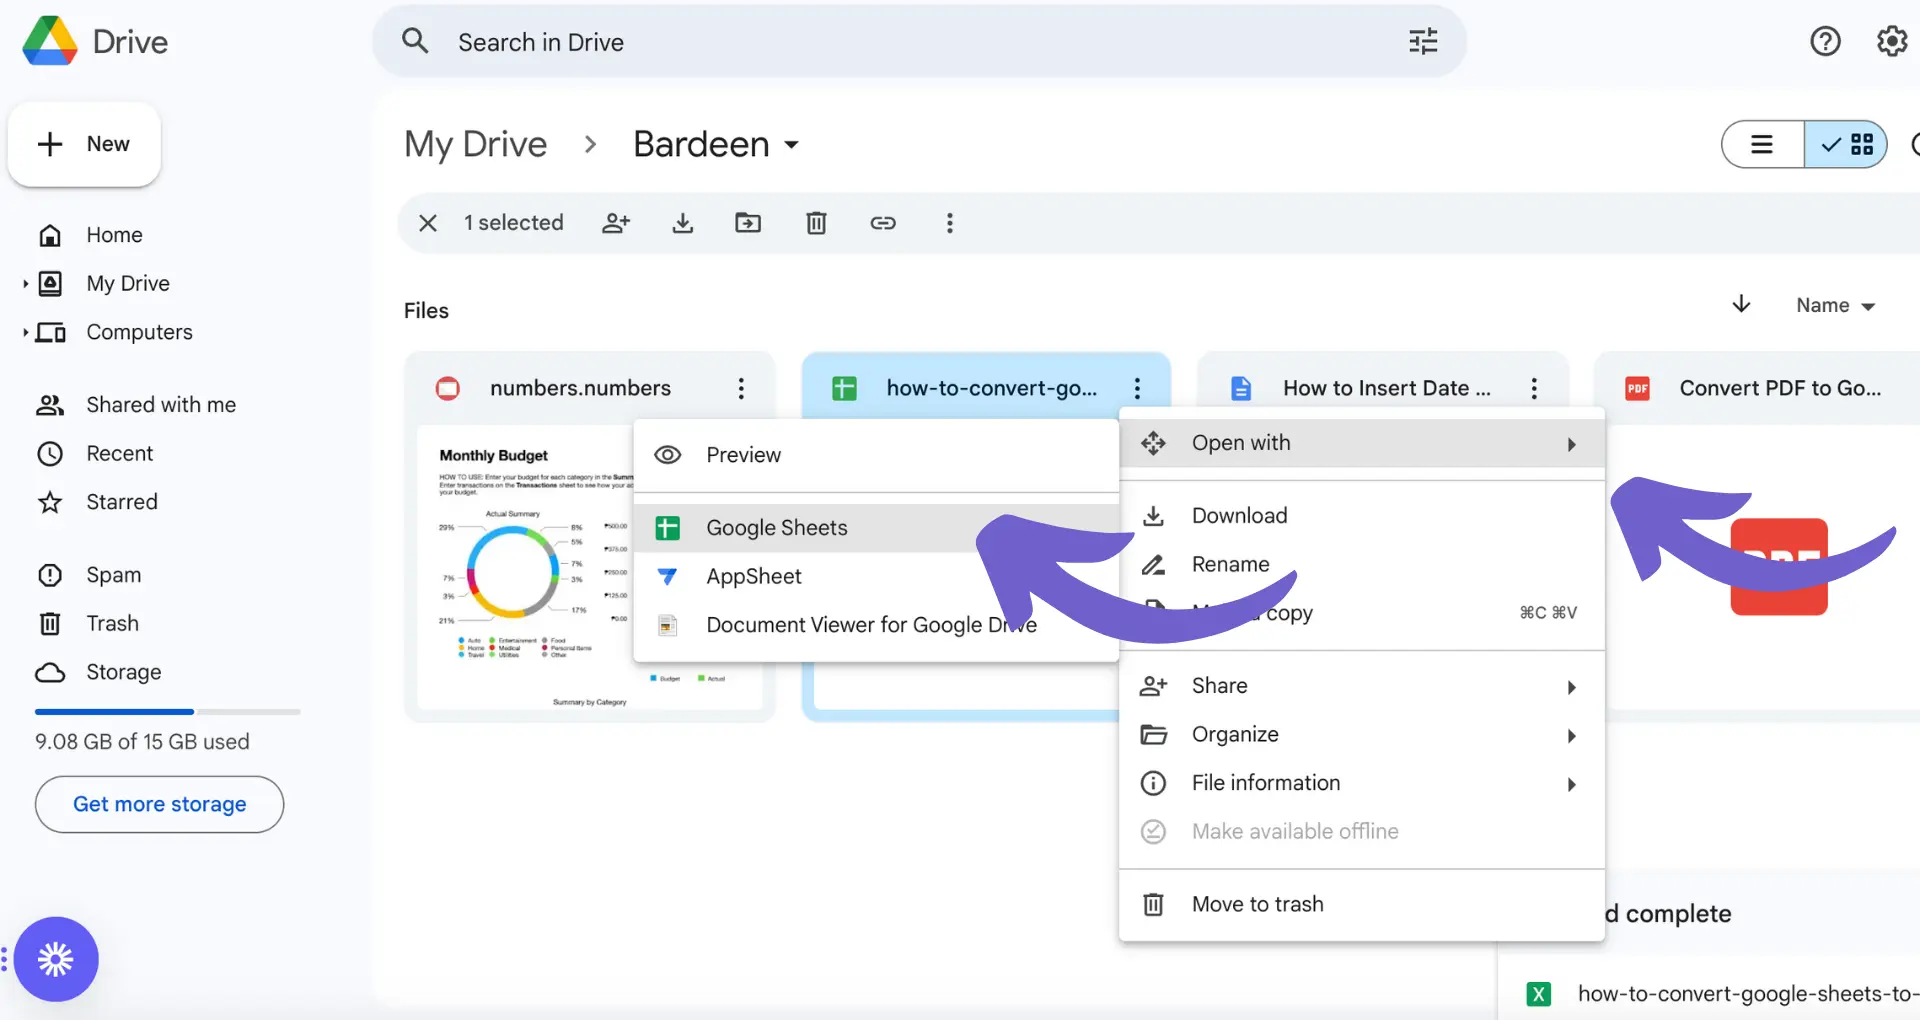Viewport: 1920px width, 1020px height.
Task: Open more actions for how-to-convert-go... file
Action: click(x=1137, y=388)
